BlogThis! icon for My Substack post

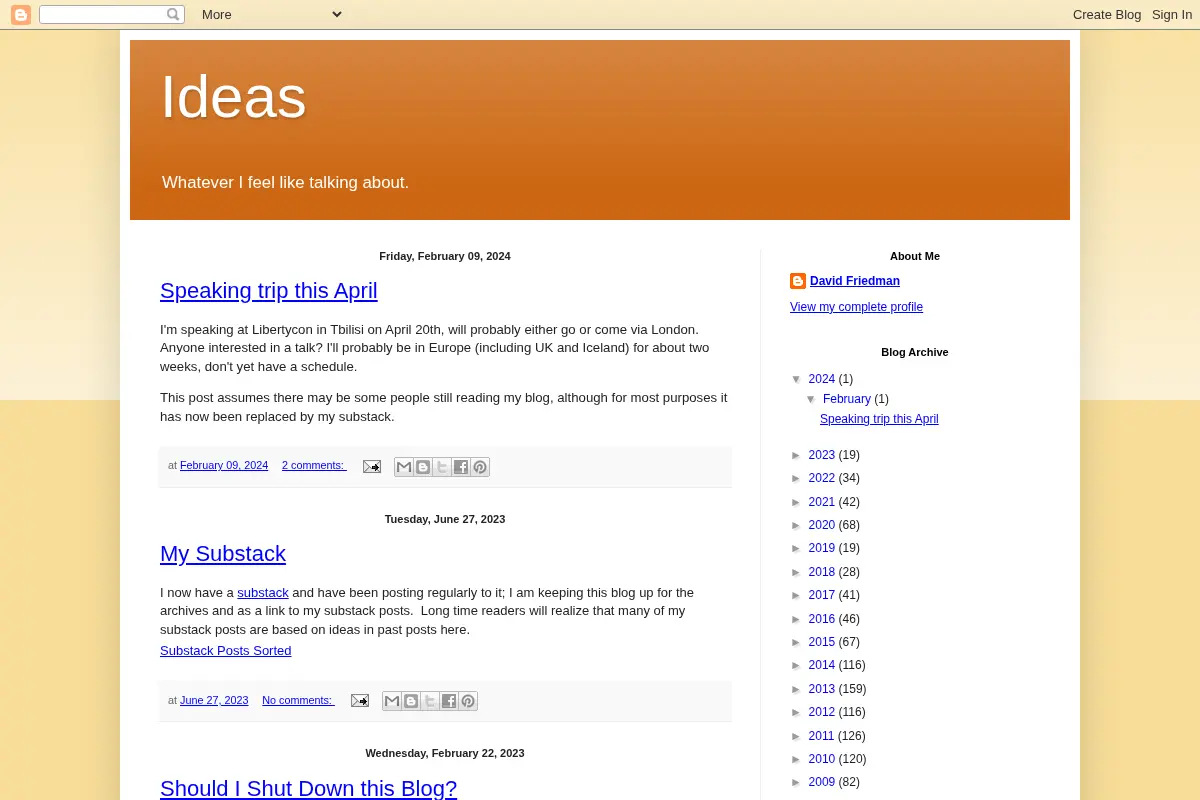[411, 701]
